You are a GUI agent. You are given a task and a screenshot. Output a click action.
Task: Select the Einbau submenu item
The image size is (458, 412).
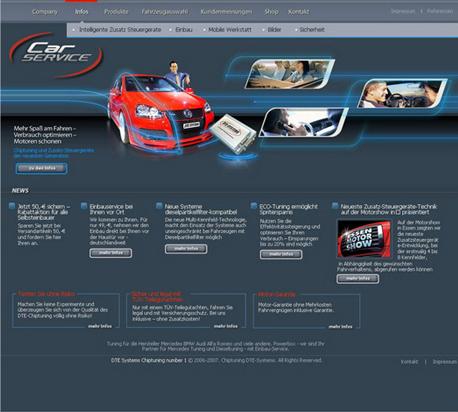pos(184,30)
